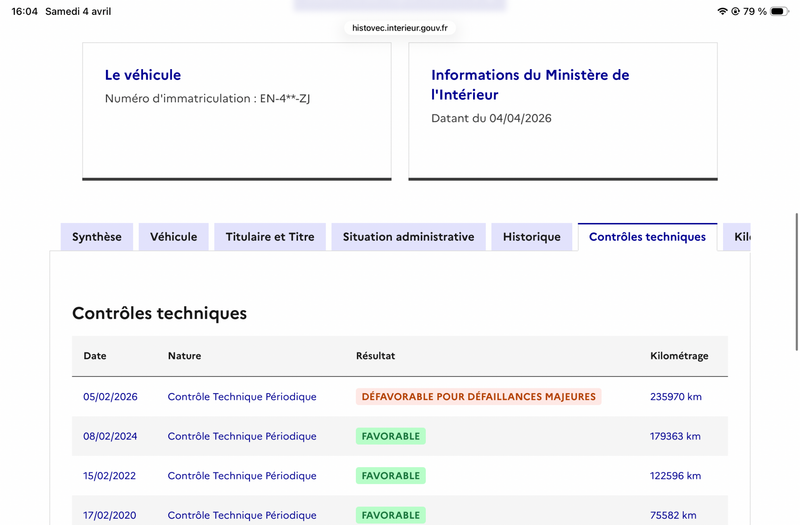This screenshot has height=525, width=800.
Task: Select the Titulaire et Titre tab
Action: tap(270, 237)
